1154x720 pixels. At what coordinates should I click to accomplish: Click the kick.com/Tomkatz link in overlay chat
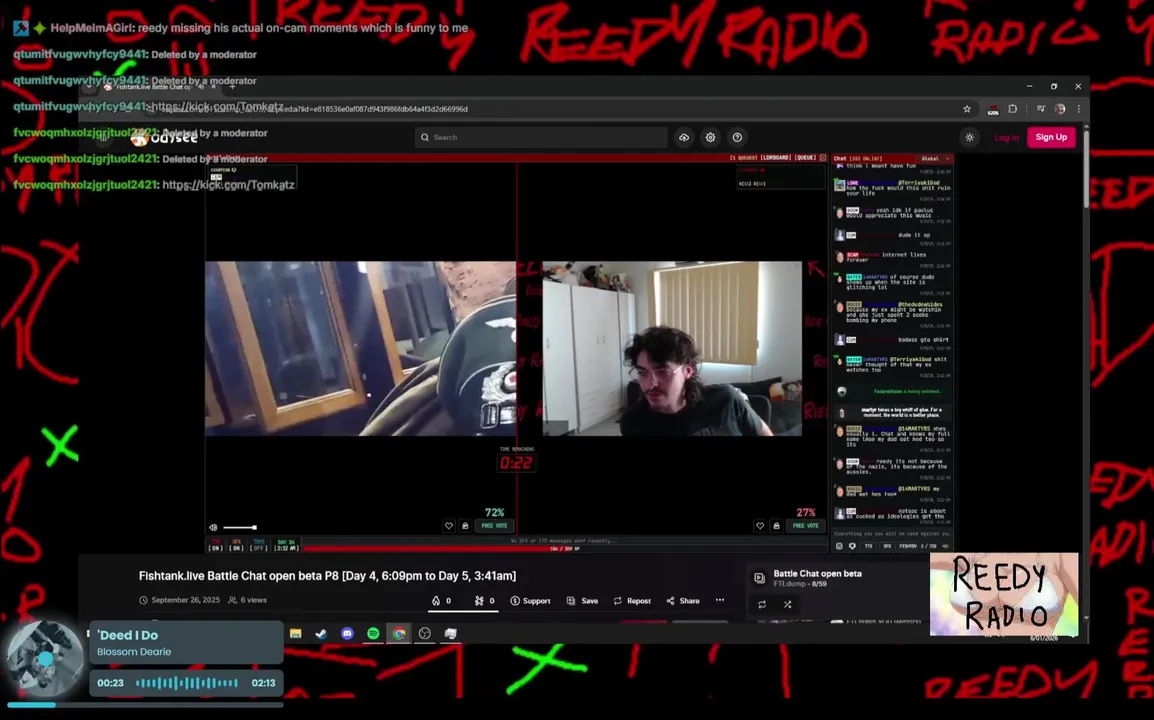tap(228, 185)
